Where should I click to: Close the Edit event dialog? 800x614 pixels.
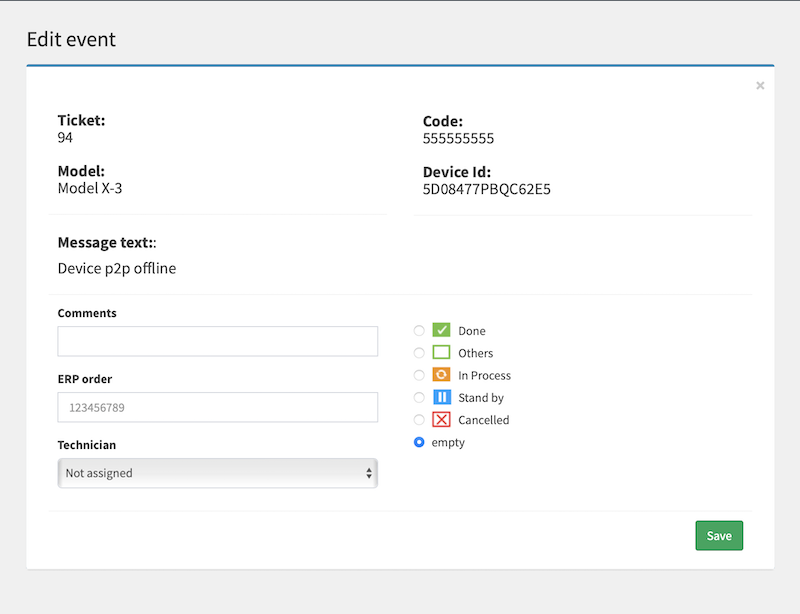(760, 86)
